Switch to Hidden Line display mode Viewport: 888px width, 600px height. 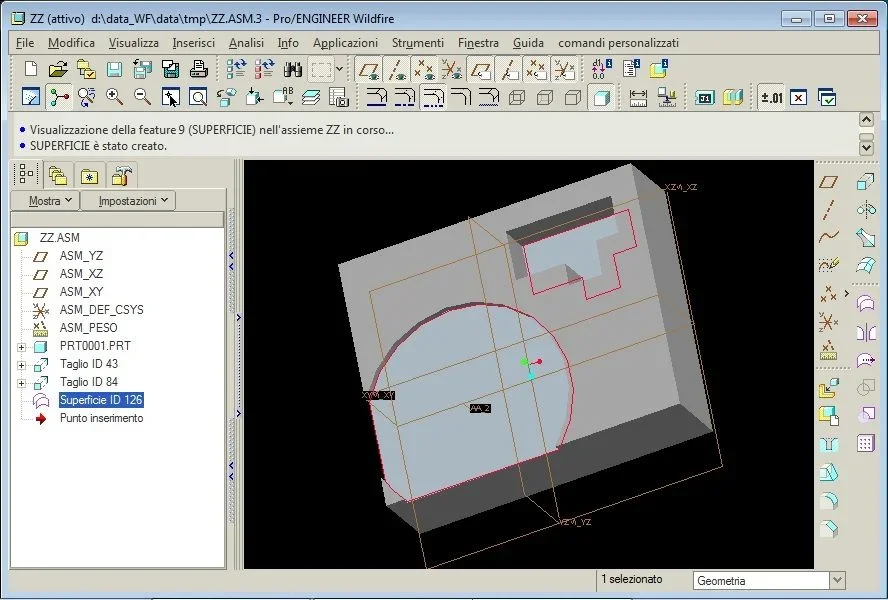545,97
